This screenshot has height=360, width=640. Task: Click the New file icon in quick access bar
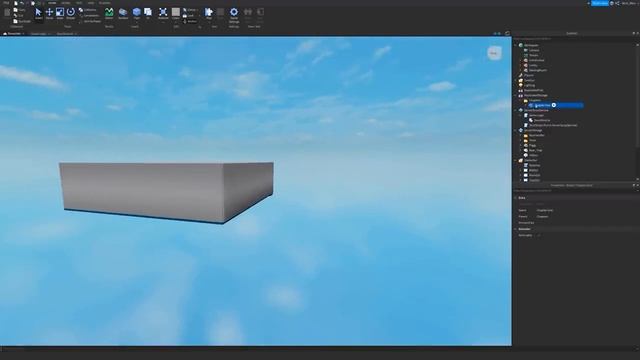[16, 3]
